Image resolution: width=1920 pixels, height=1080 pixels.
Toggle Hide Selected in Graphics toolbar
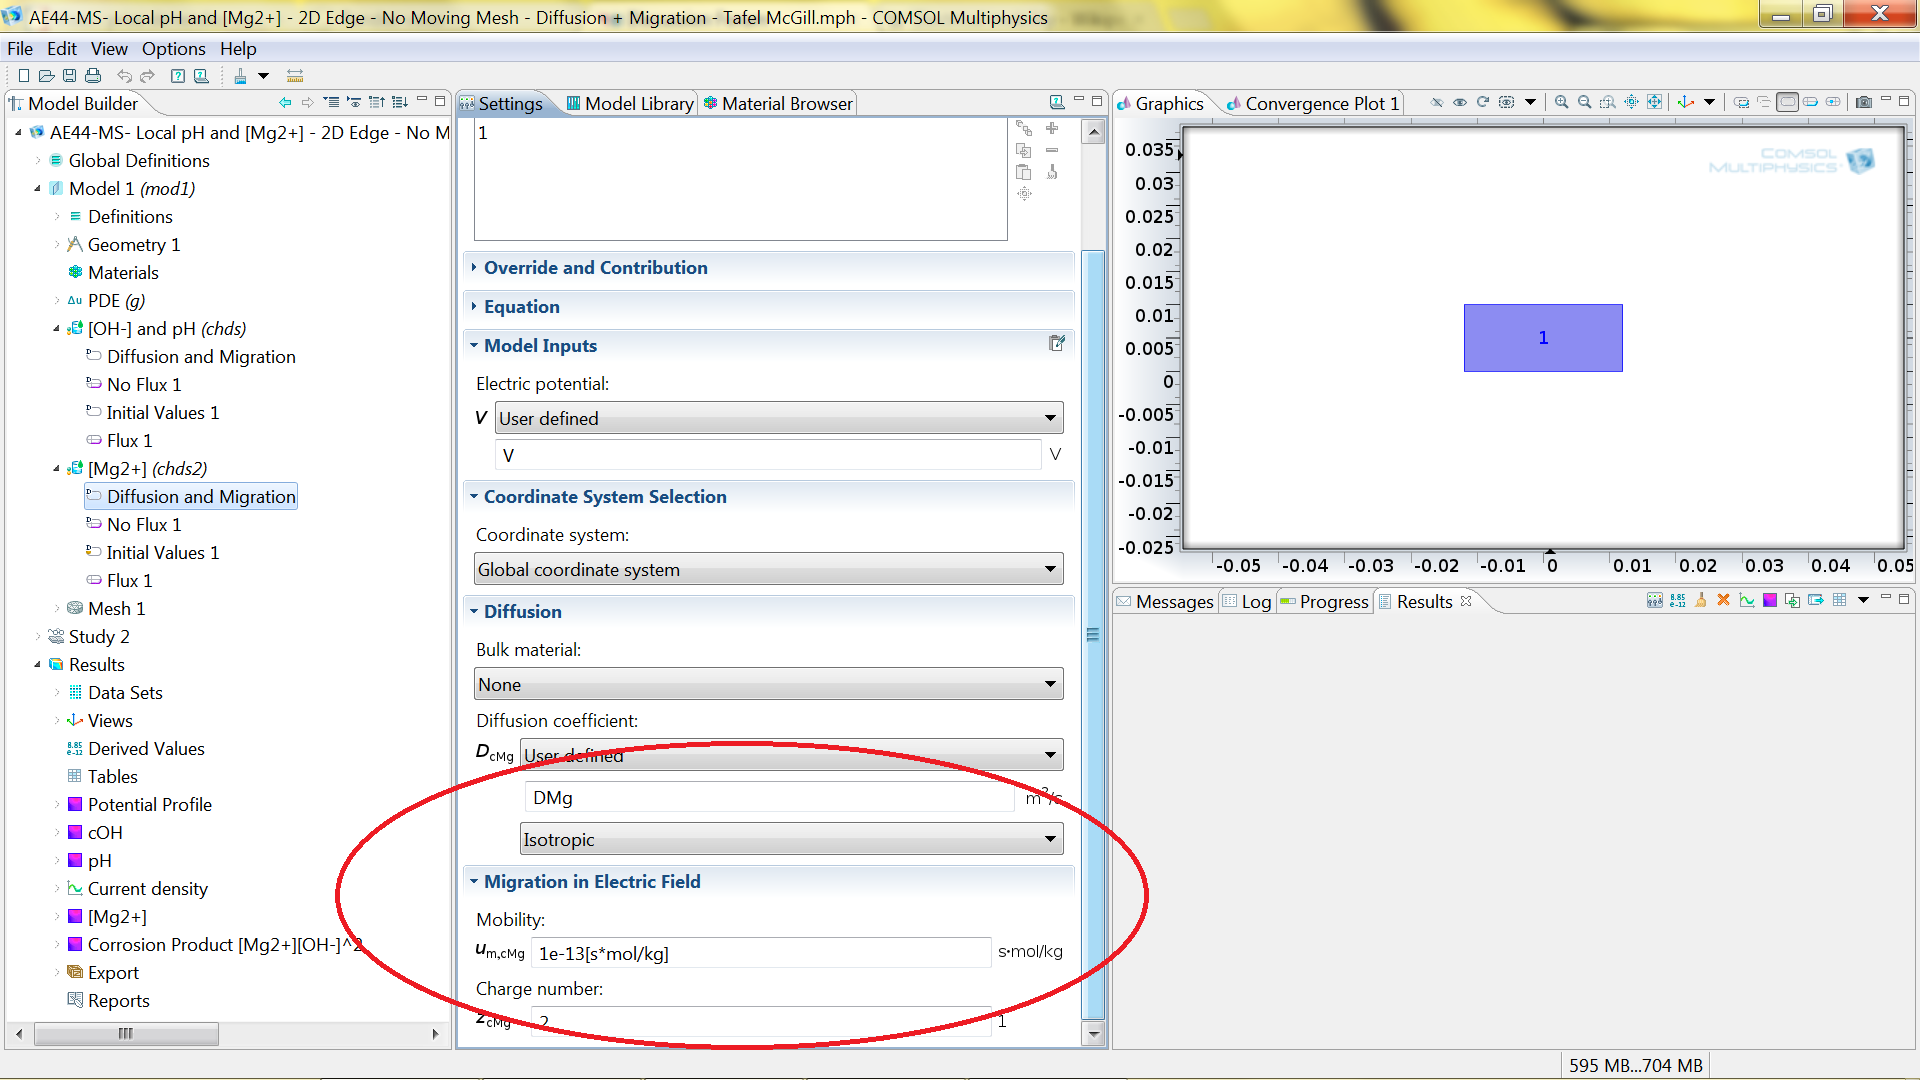[x=1437, y=102]
